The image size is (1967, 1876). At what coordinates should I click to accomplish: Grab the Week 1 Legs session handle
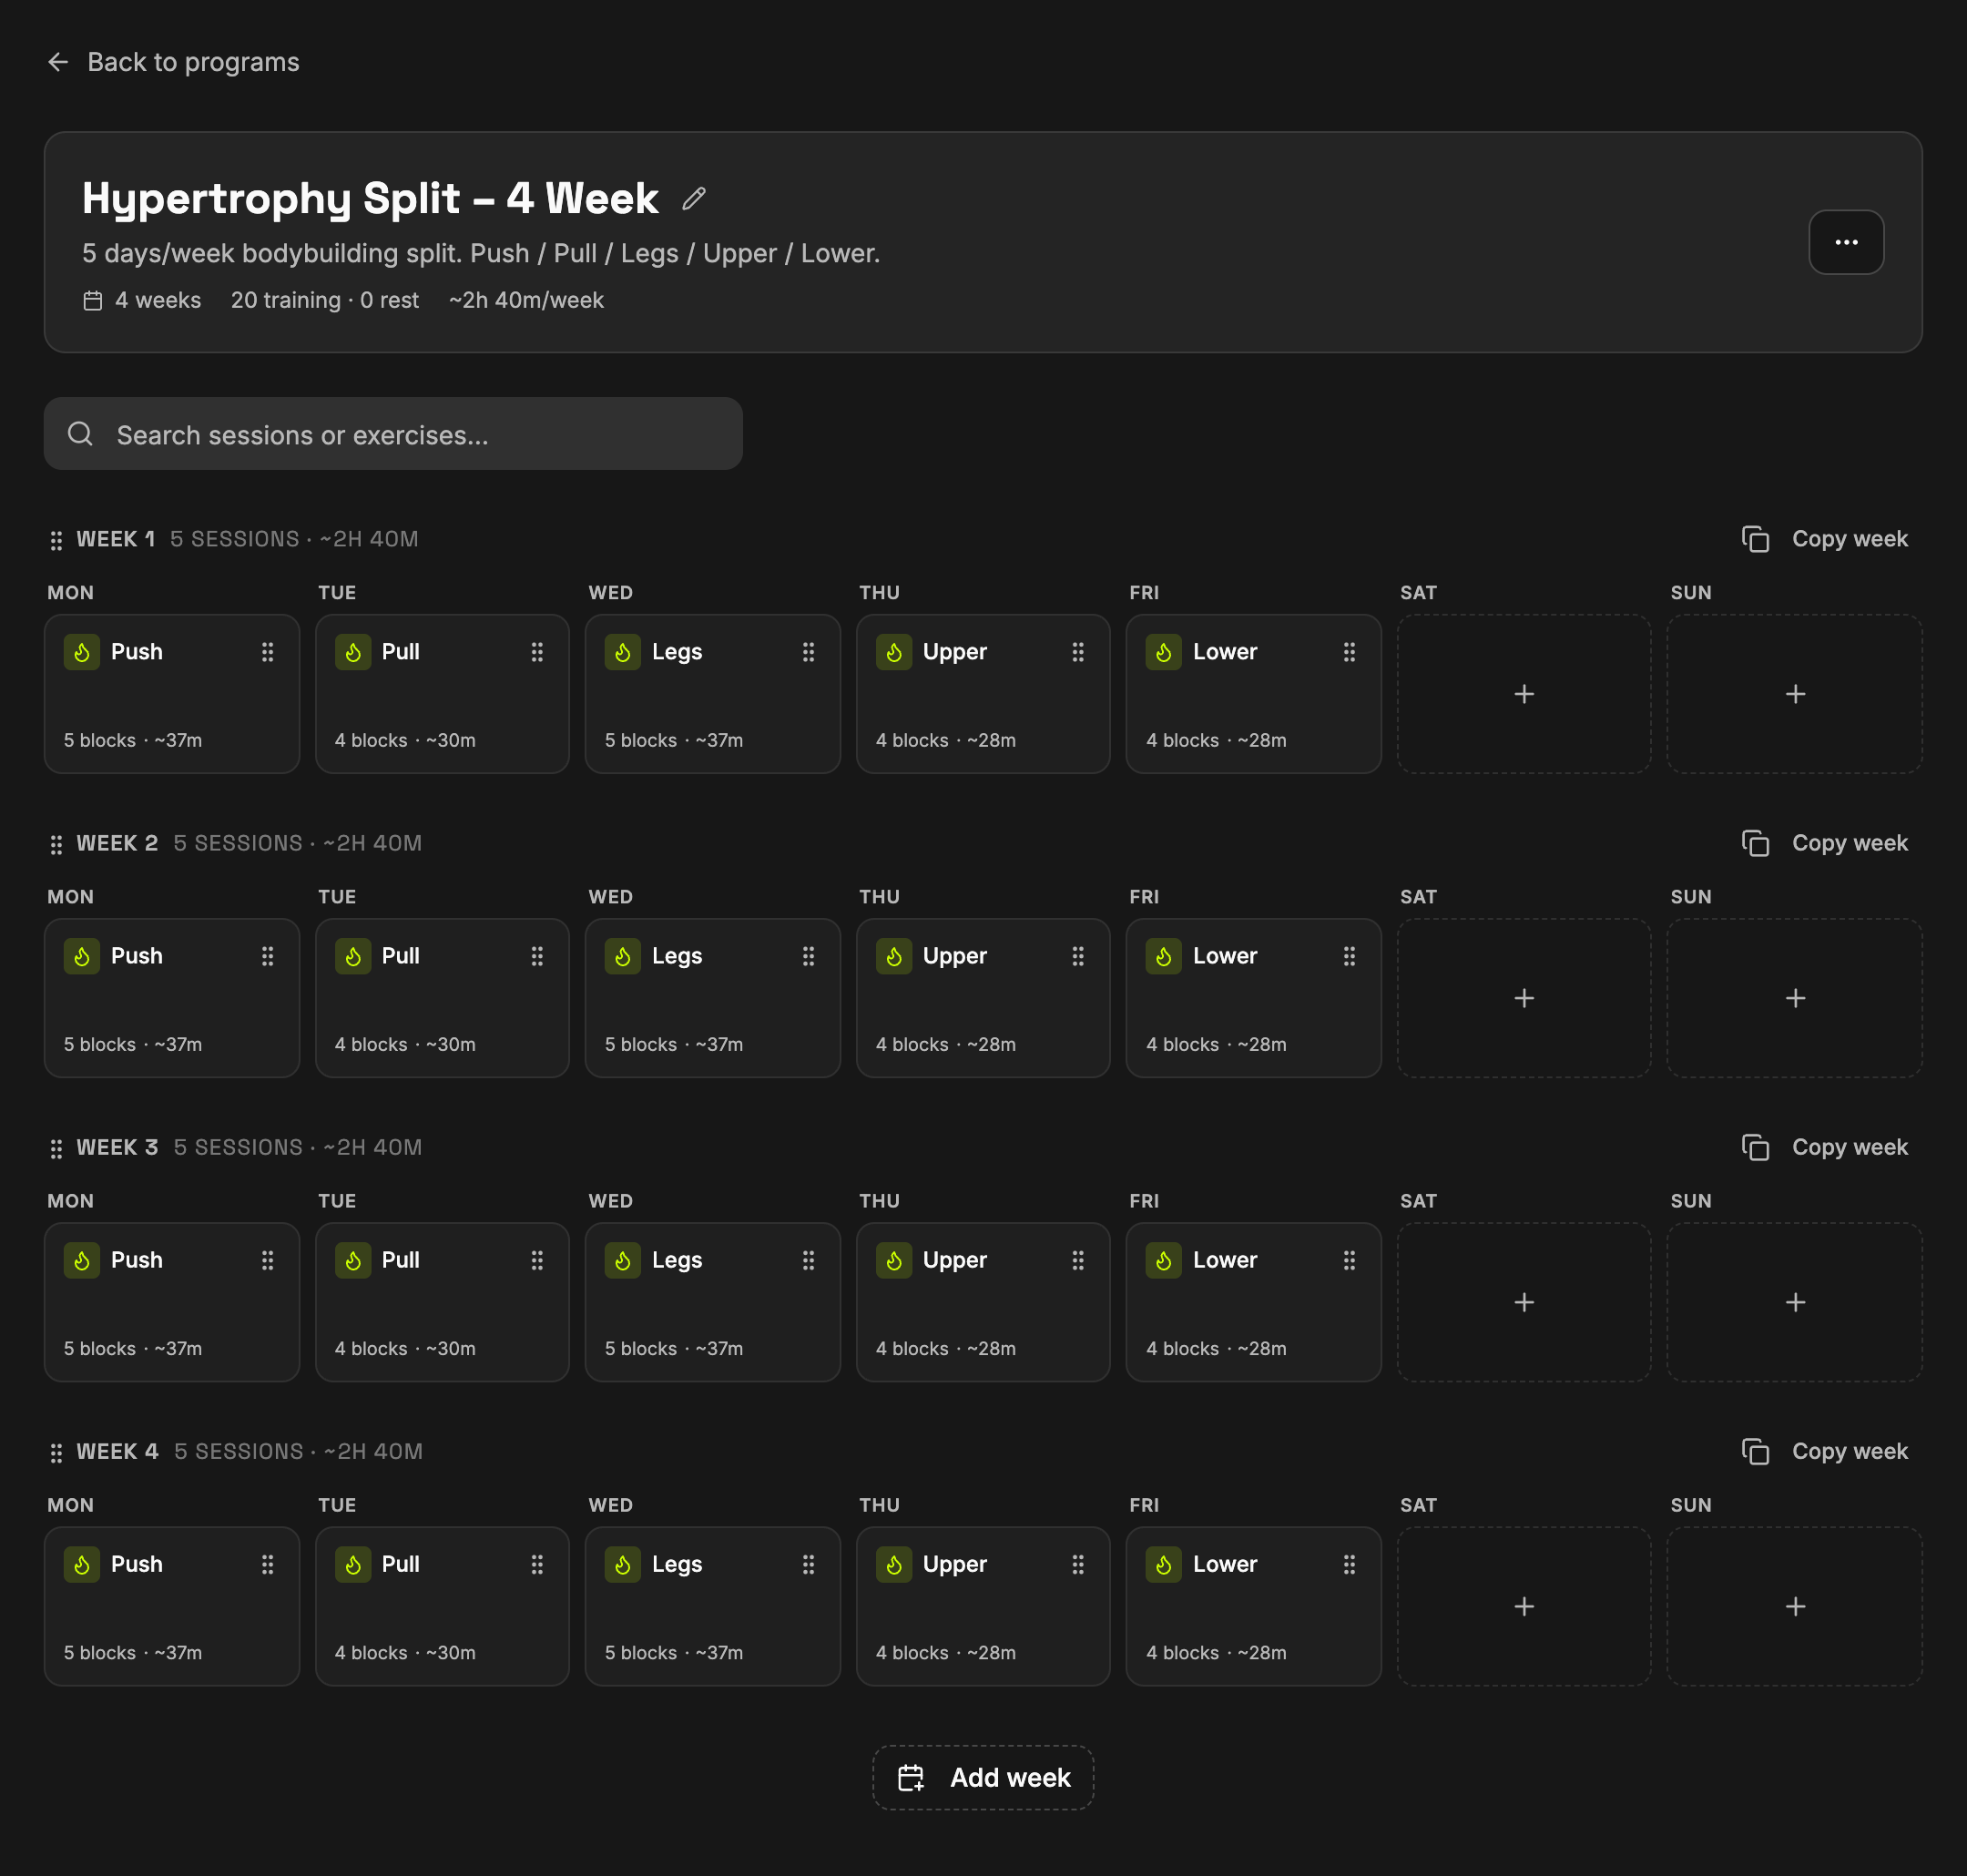tap(808, 652)
